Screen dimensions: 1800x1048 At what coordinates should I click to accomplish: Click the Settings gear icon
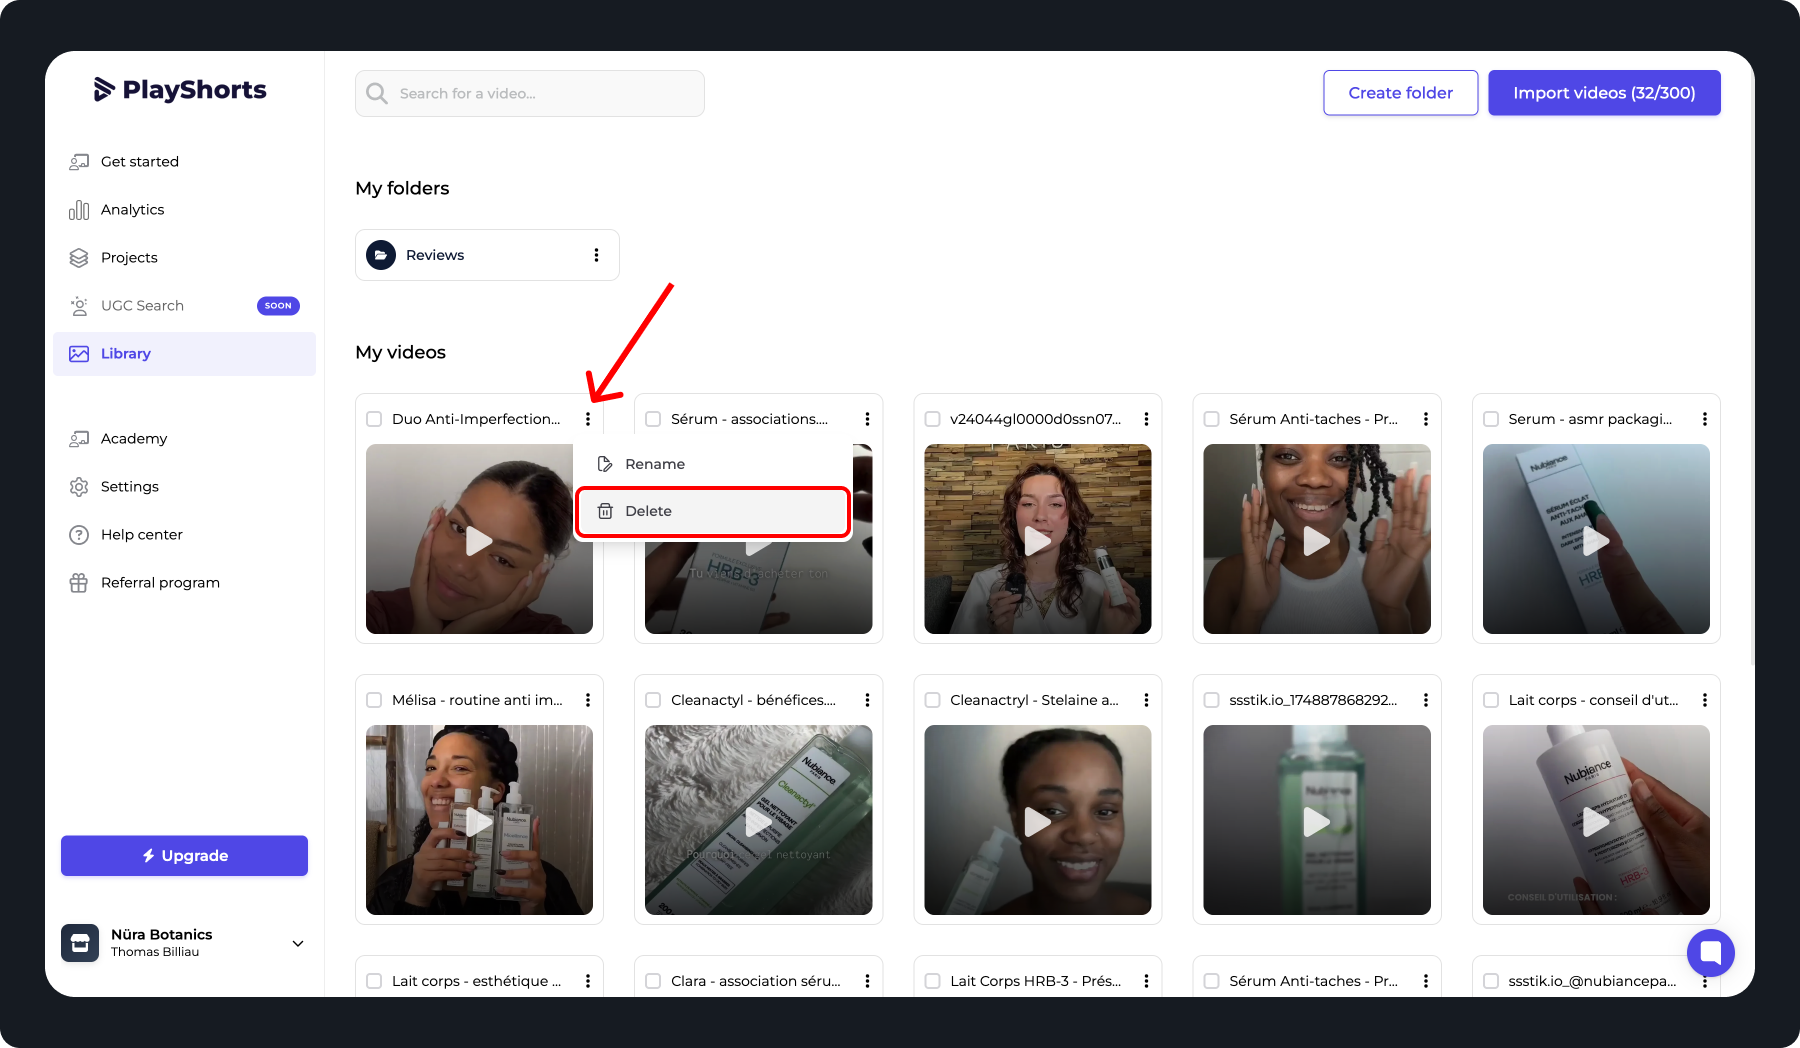79,487
